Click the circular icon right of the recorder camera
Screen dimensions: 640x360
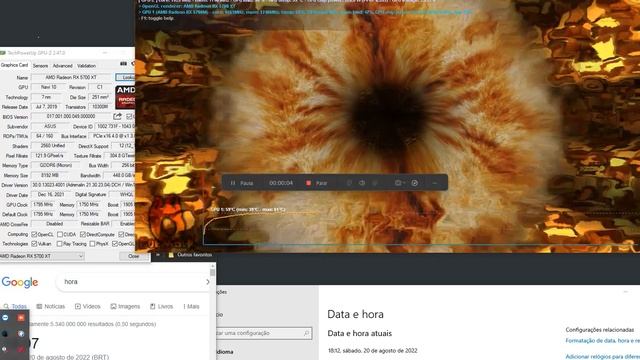pos(415,183)
